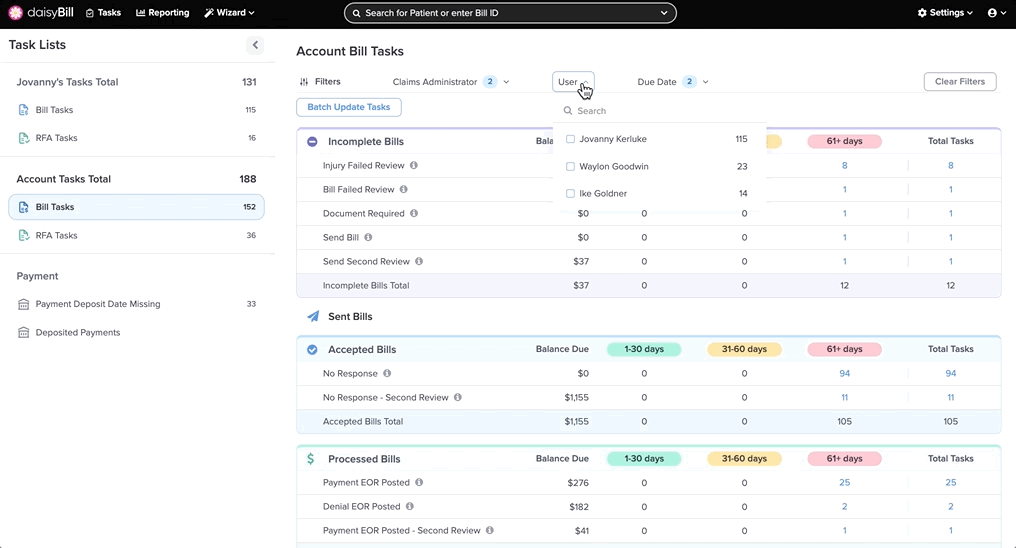The width and height of the screenshot is (1016, 548).
Task: Click the Batch Update Tasks button
Action: [x=349, y=107]
